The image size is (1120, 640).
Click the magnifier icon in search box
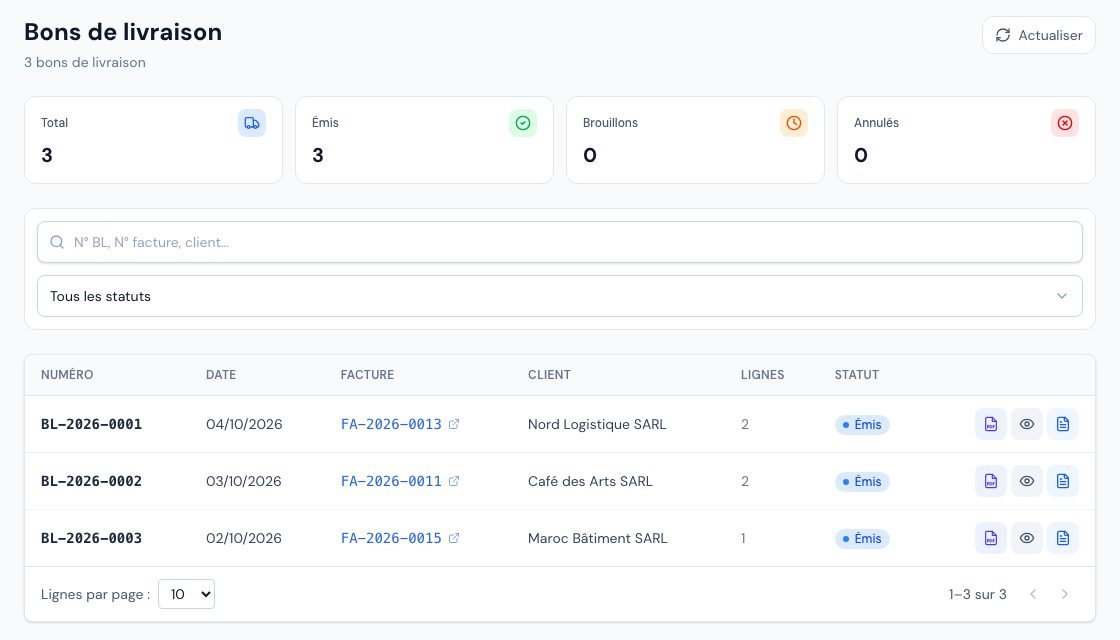(57, 242)
